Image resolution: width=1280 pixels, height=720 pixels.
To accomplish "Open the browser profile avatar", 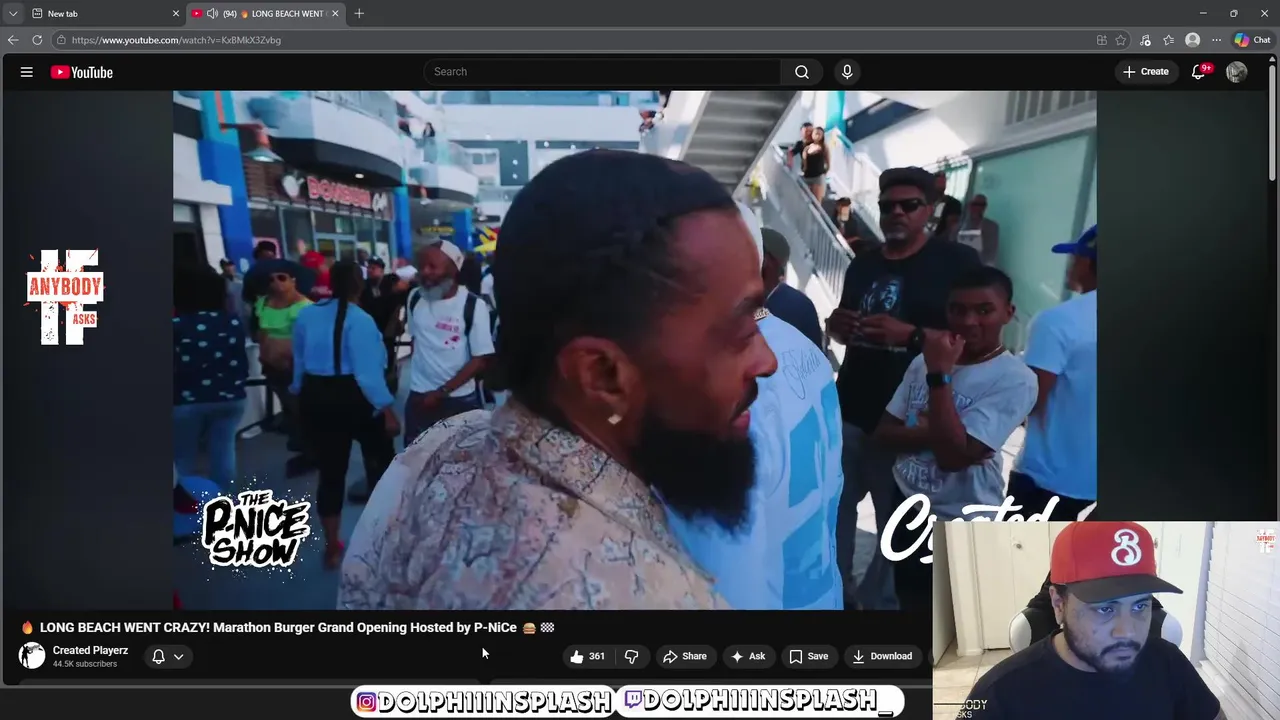I will click(x=1192, y=40).
